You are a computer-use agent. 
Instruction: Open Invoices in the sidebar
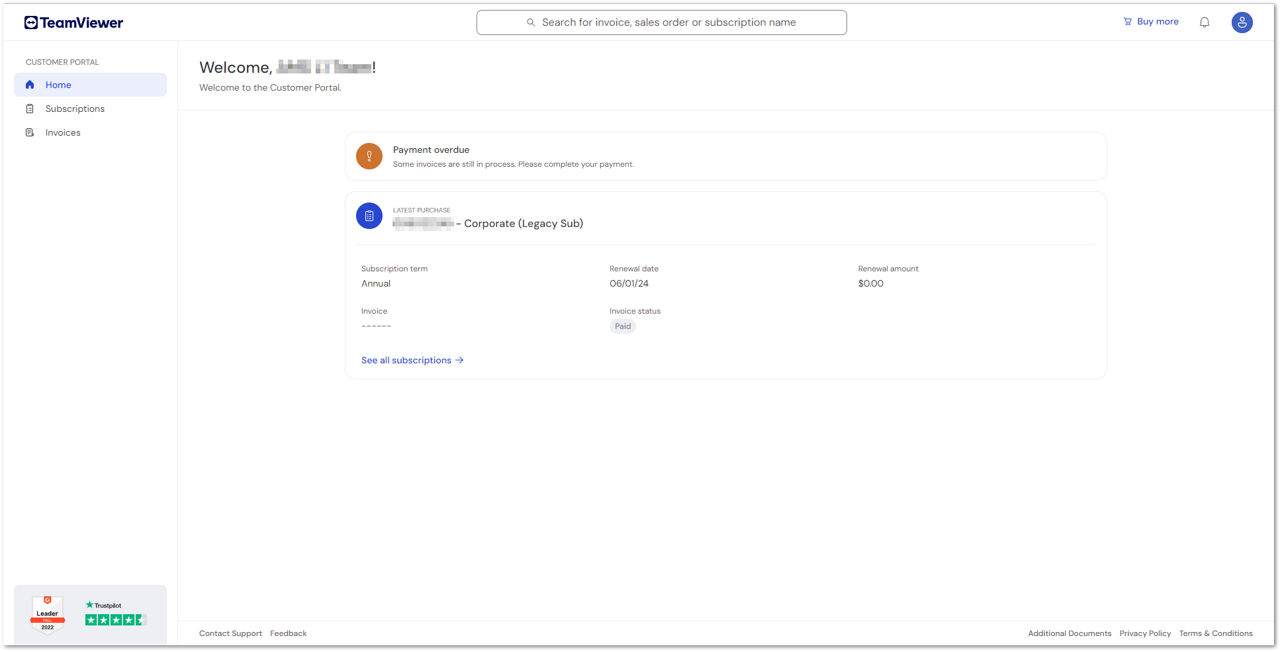(62, 133)
